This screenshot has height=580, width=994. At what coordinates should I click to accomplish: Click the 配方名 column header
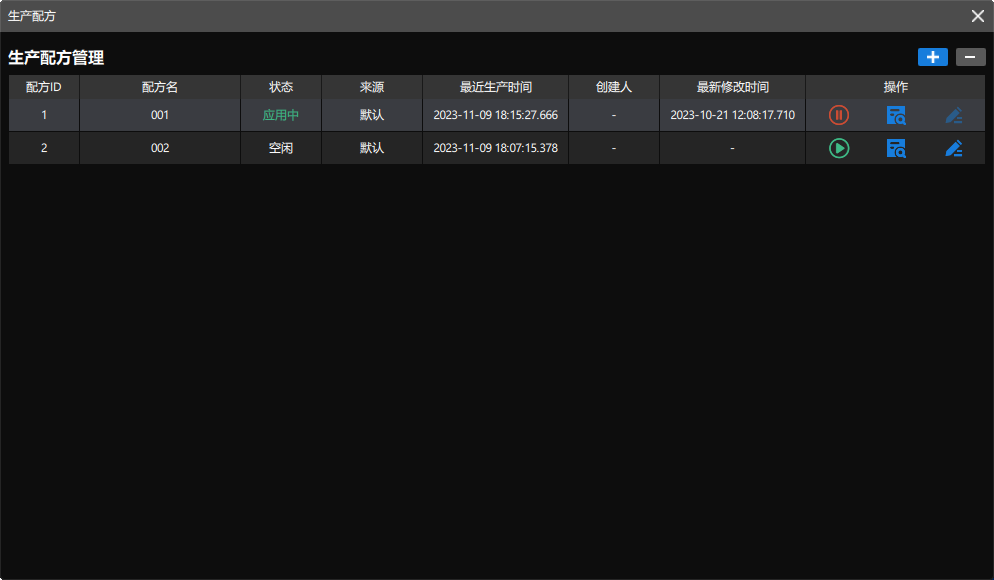[x=160, y=87]
